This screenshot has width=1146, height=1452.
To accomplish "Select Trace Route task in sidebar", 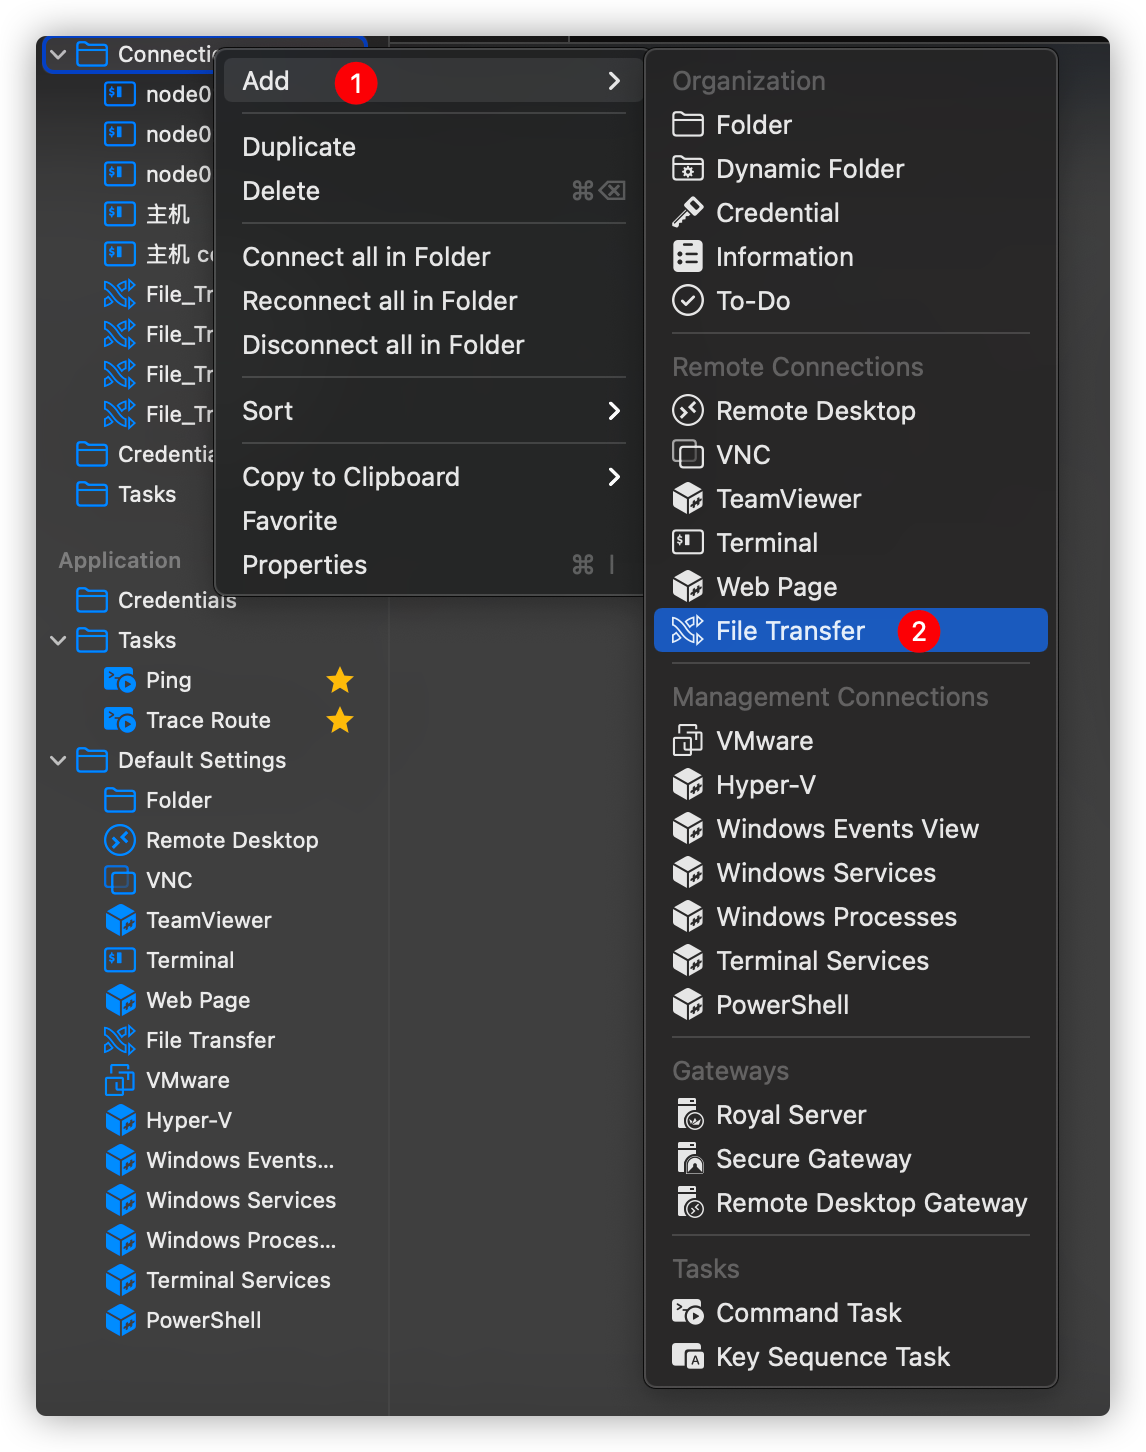I will click(x=208, y=720).
